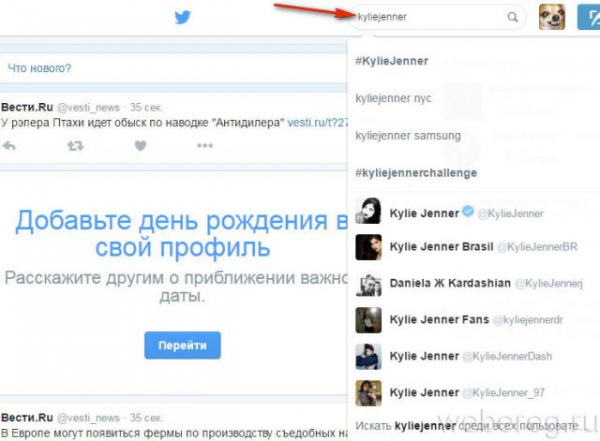The image size is (600, 441).
Task: Select the kyliejenner samsung suggestion
Action: [x=408, y=136]
